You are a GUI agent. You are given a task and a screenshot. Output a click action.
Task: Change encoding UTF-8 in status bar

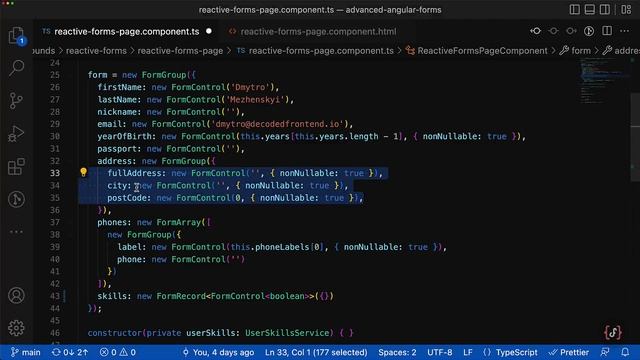tap(440, 352)
